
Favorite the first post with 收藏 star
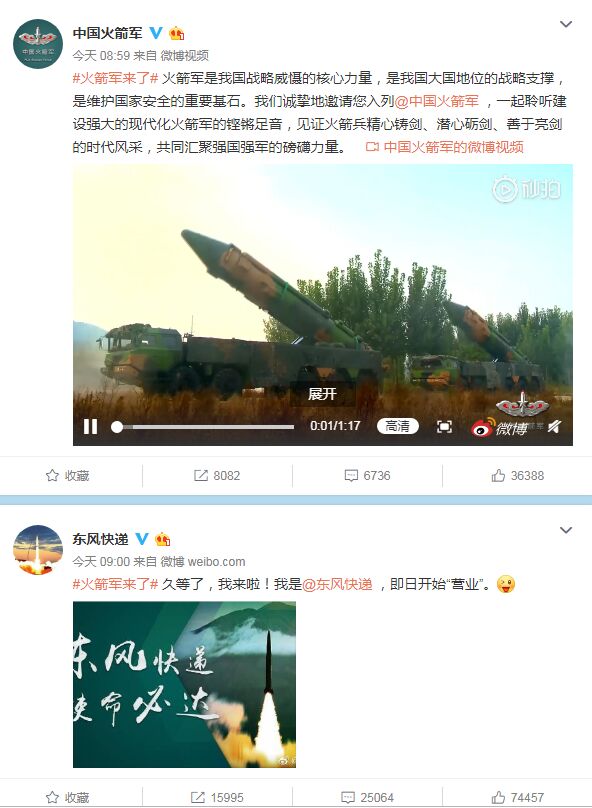coord(67,475)
